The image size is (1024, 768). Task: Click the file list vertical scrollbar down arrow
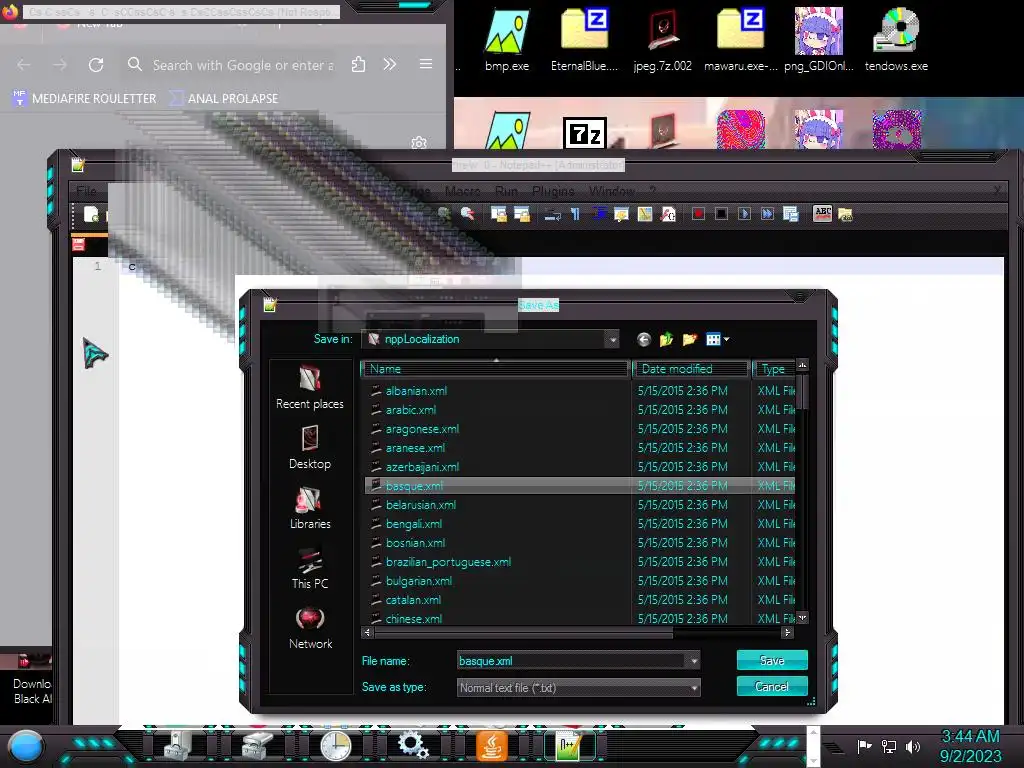pos(803,617)
